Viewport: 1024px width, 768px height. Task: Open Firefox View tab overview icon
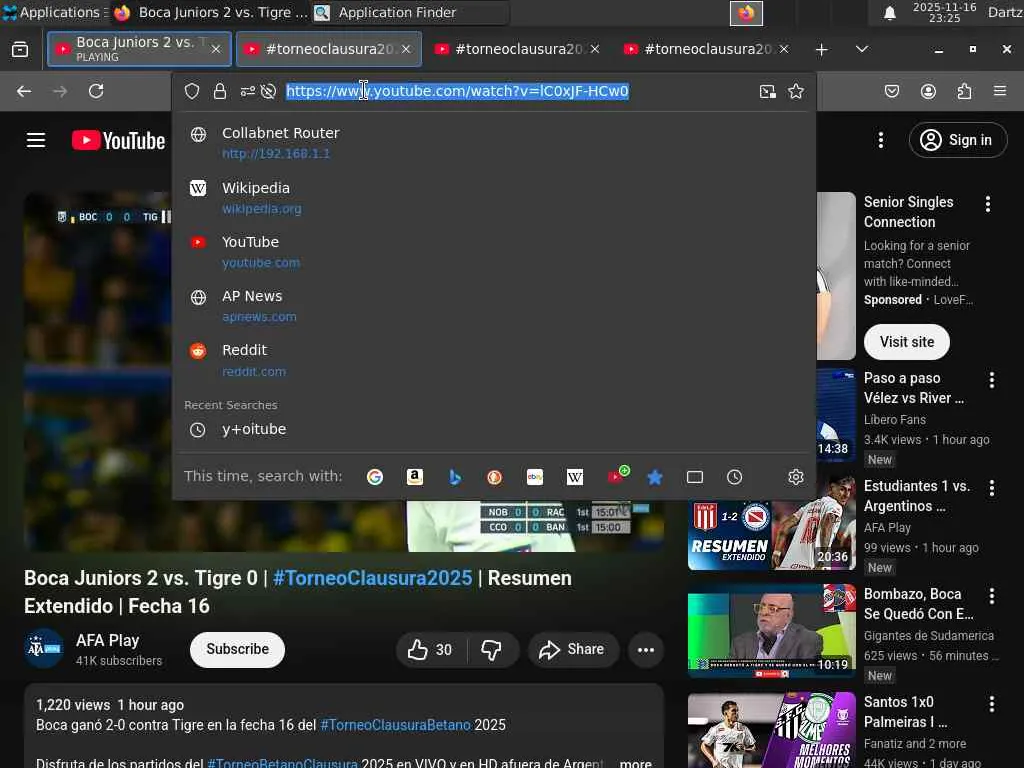pos(20,49)
